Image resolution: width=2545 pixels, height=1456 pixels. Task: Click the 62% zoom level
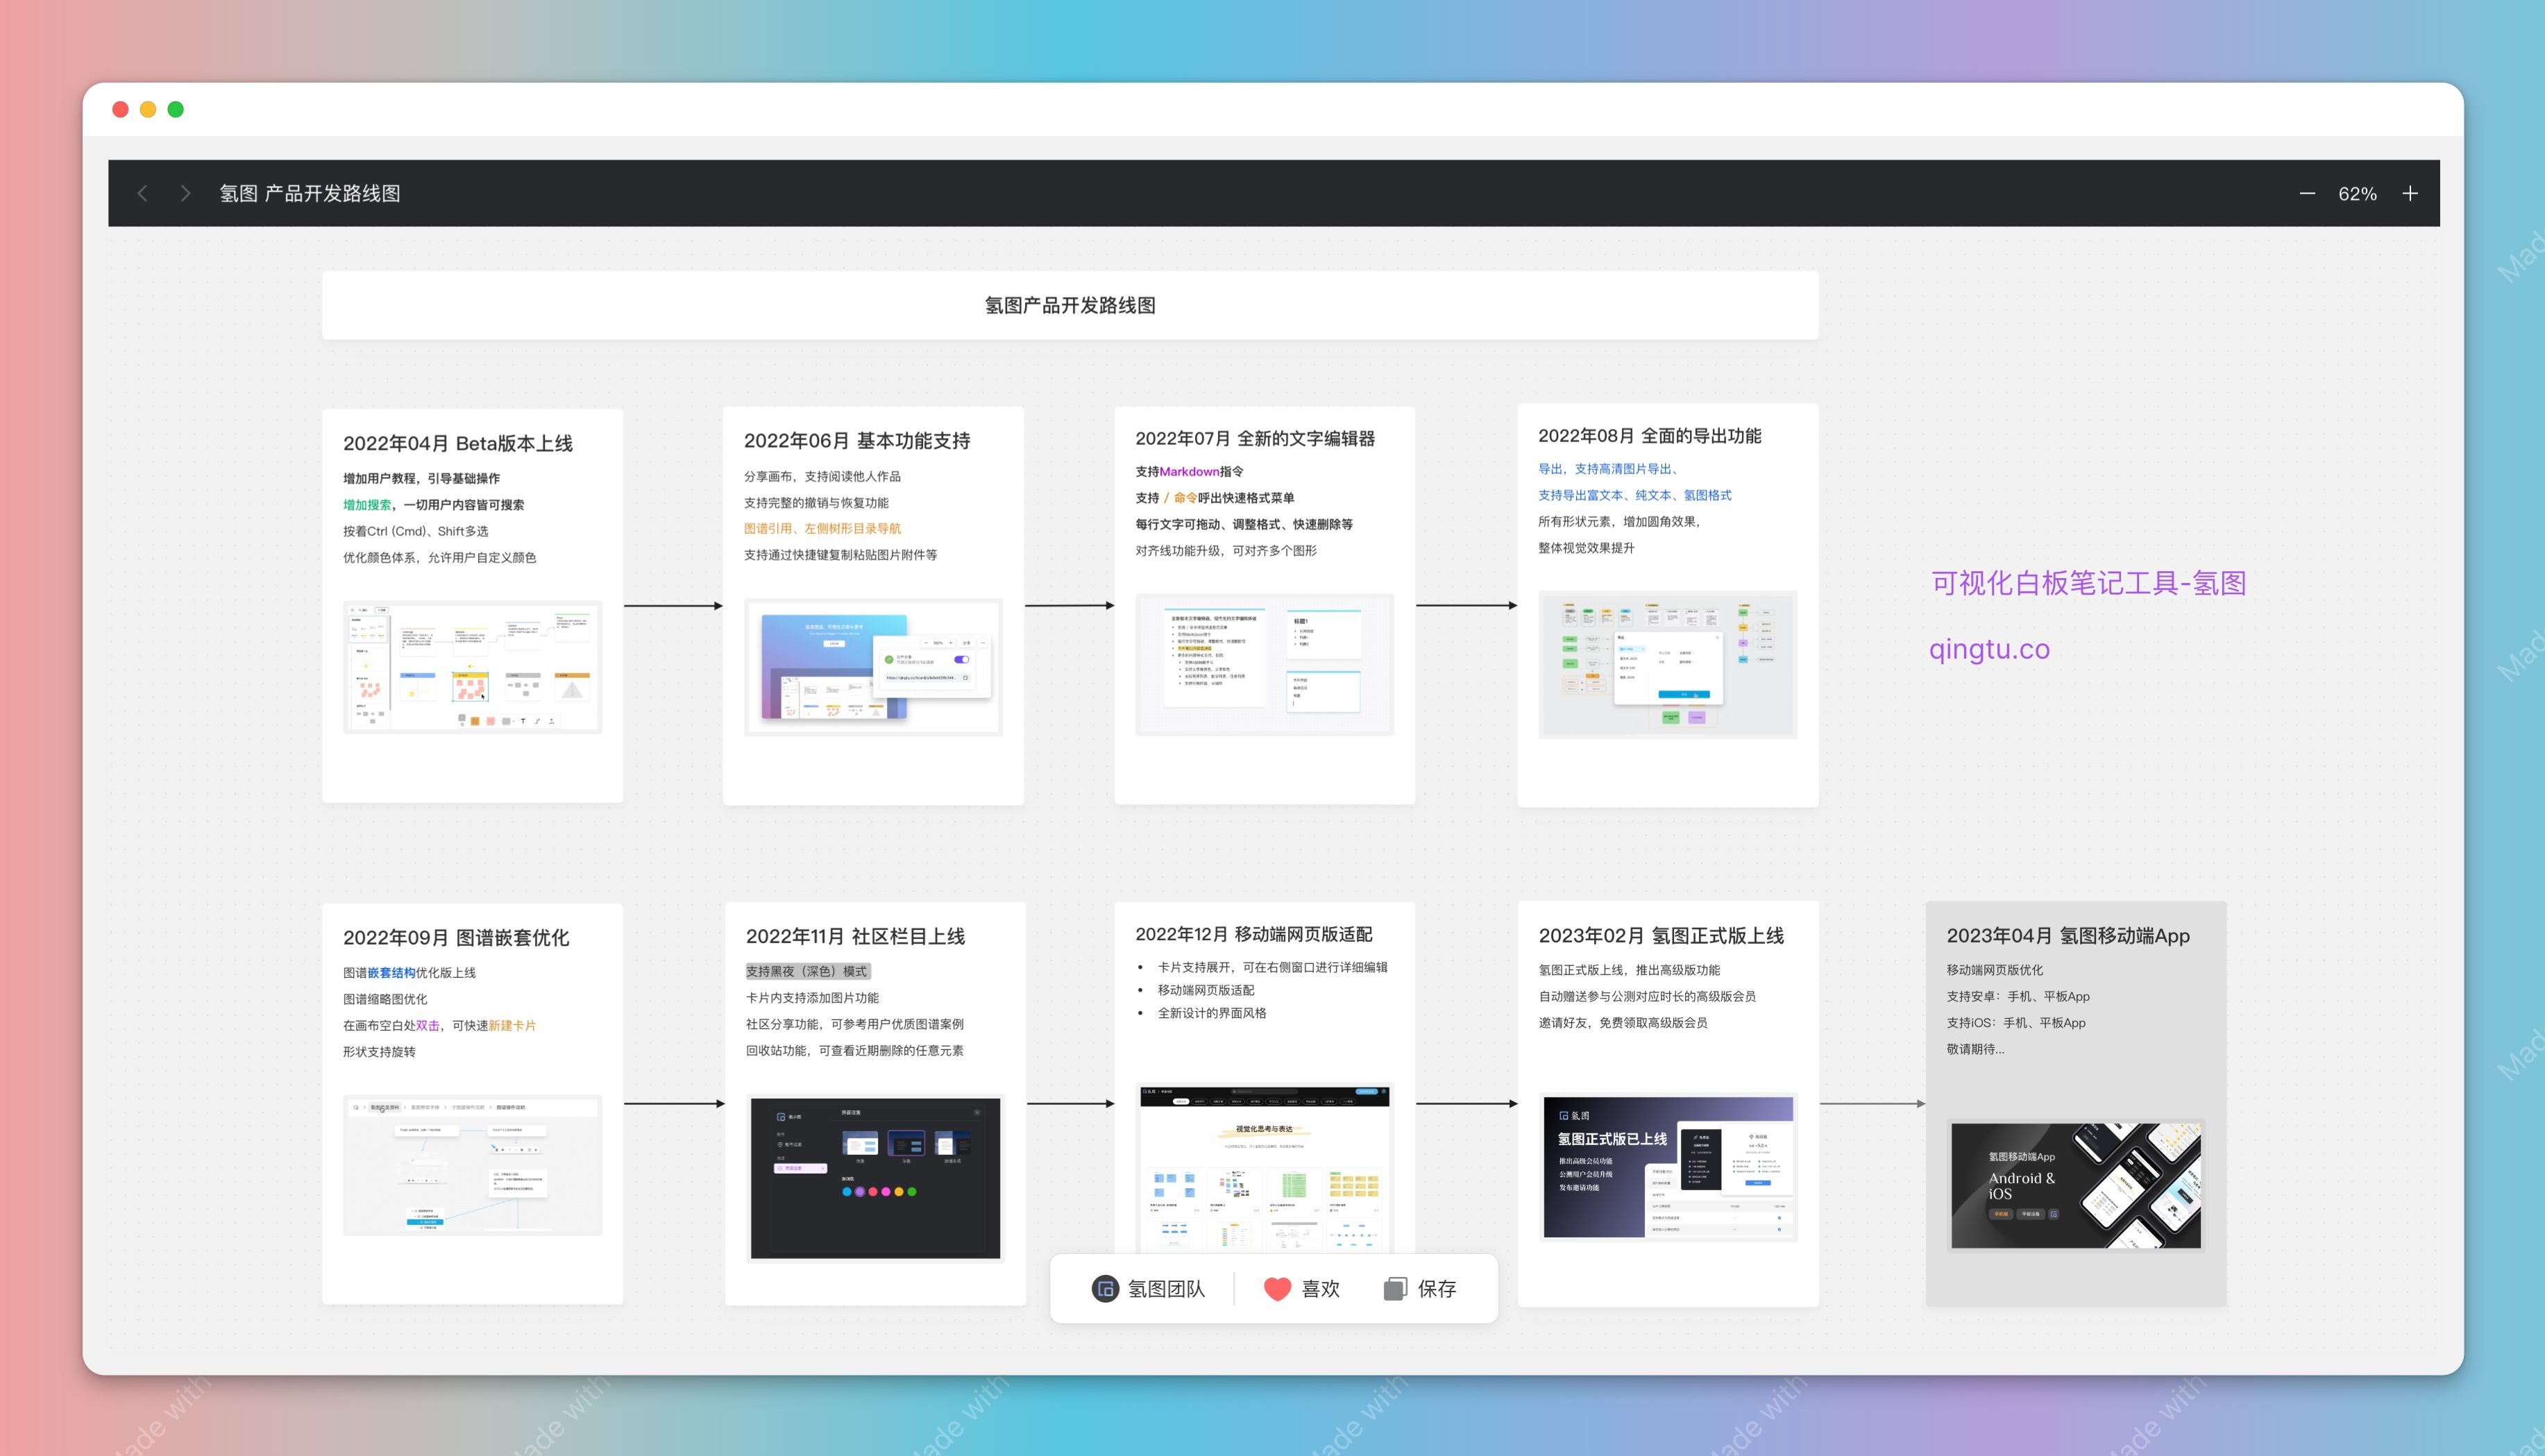[2357, 194]
